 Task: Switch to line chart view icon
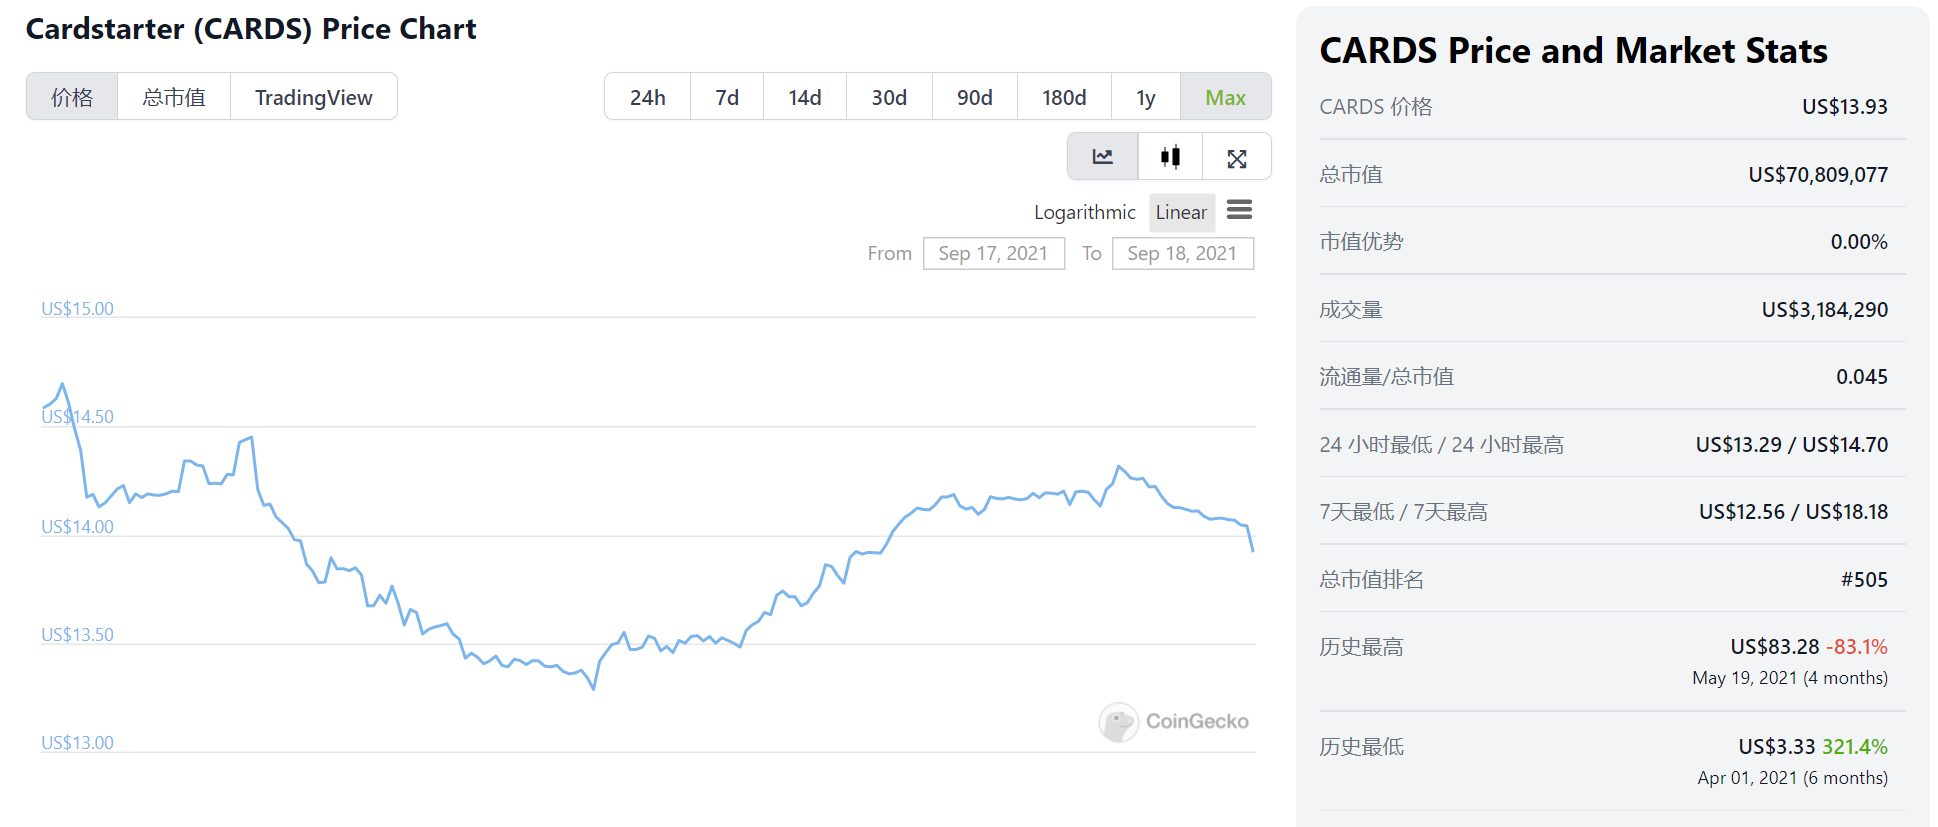(x=1103, y=157)
